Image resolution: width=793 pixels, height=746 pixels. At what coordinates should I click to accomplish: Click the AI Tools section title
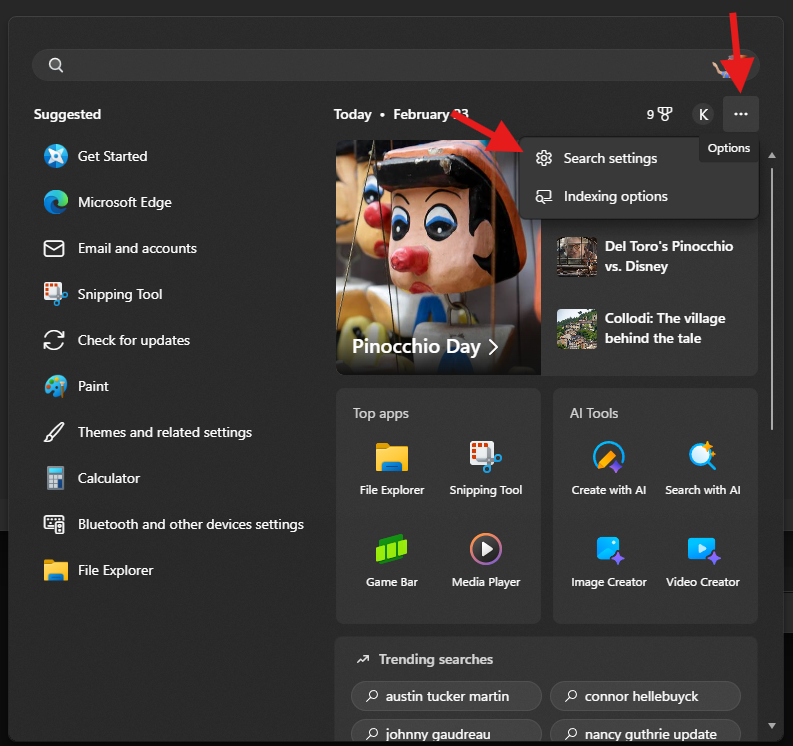(x=594, y=413)
